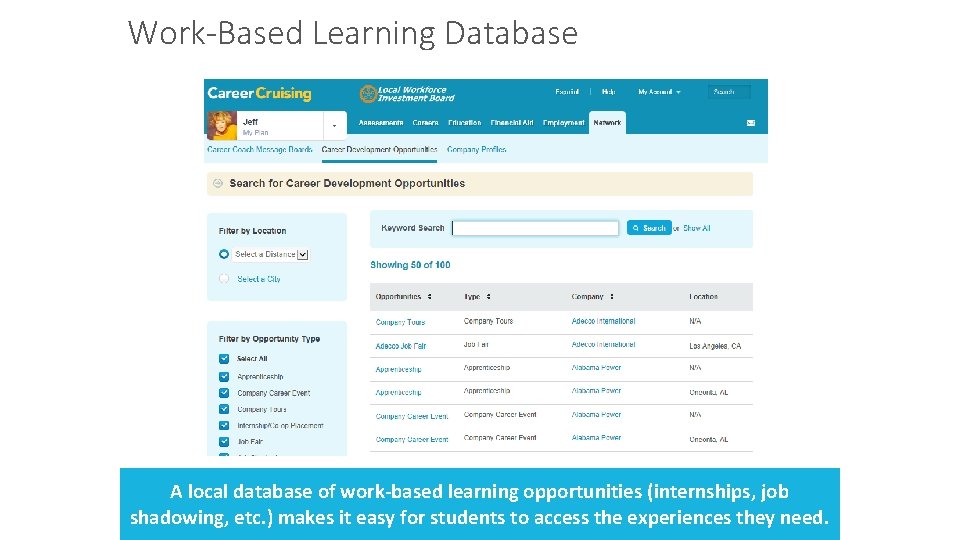The width and height of the screenshot is (960, 540).
Task: Click the 'Showing 50 of 100' text
Action: (410, 265)
